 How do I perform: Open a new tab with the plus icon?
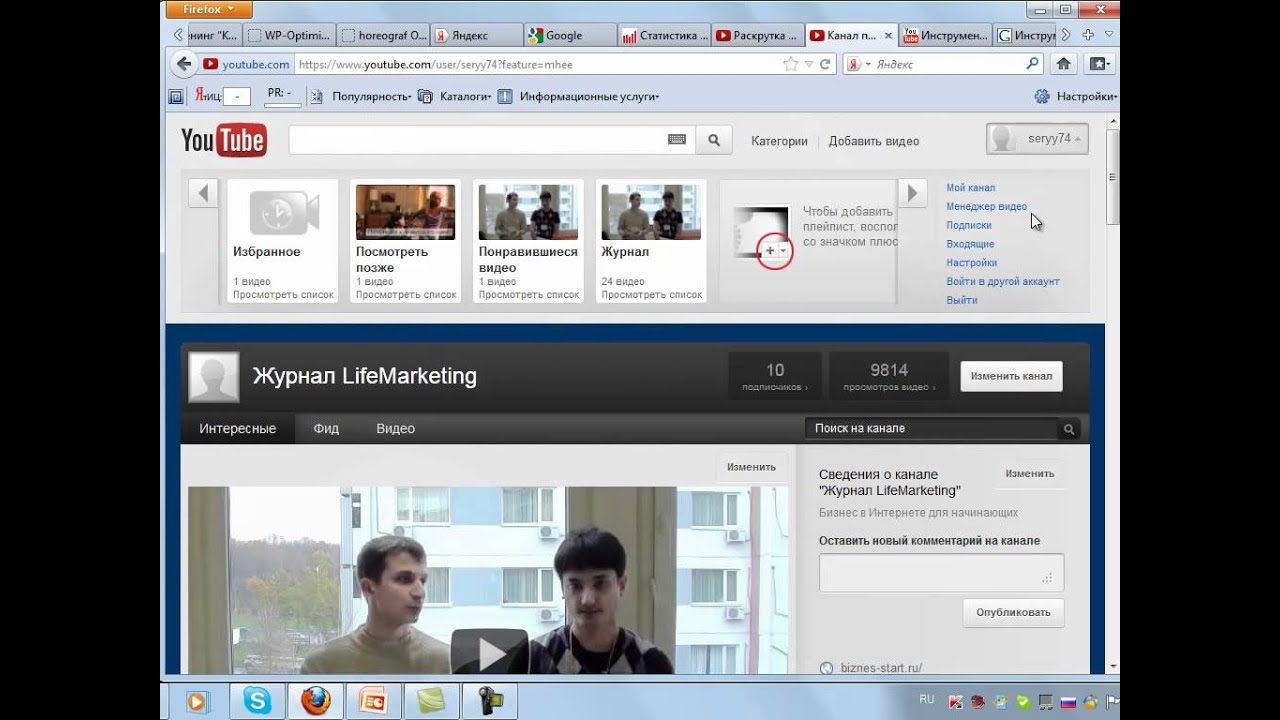[x=1088, y=35]
